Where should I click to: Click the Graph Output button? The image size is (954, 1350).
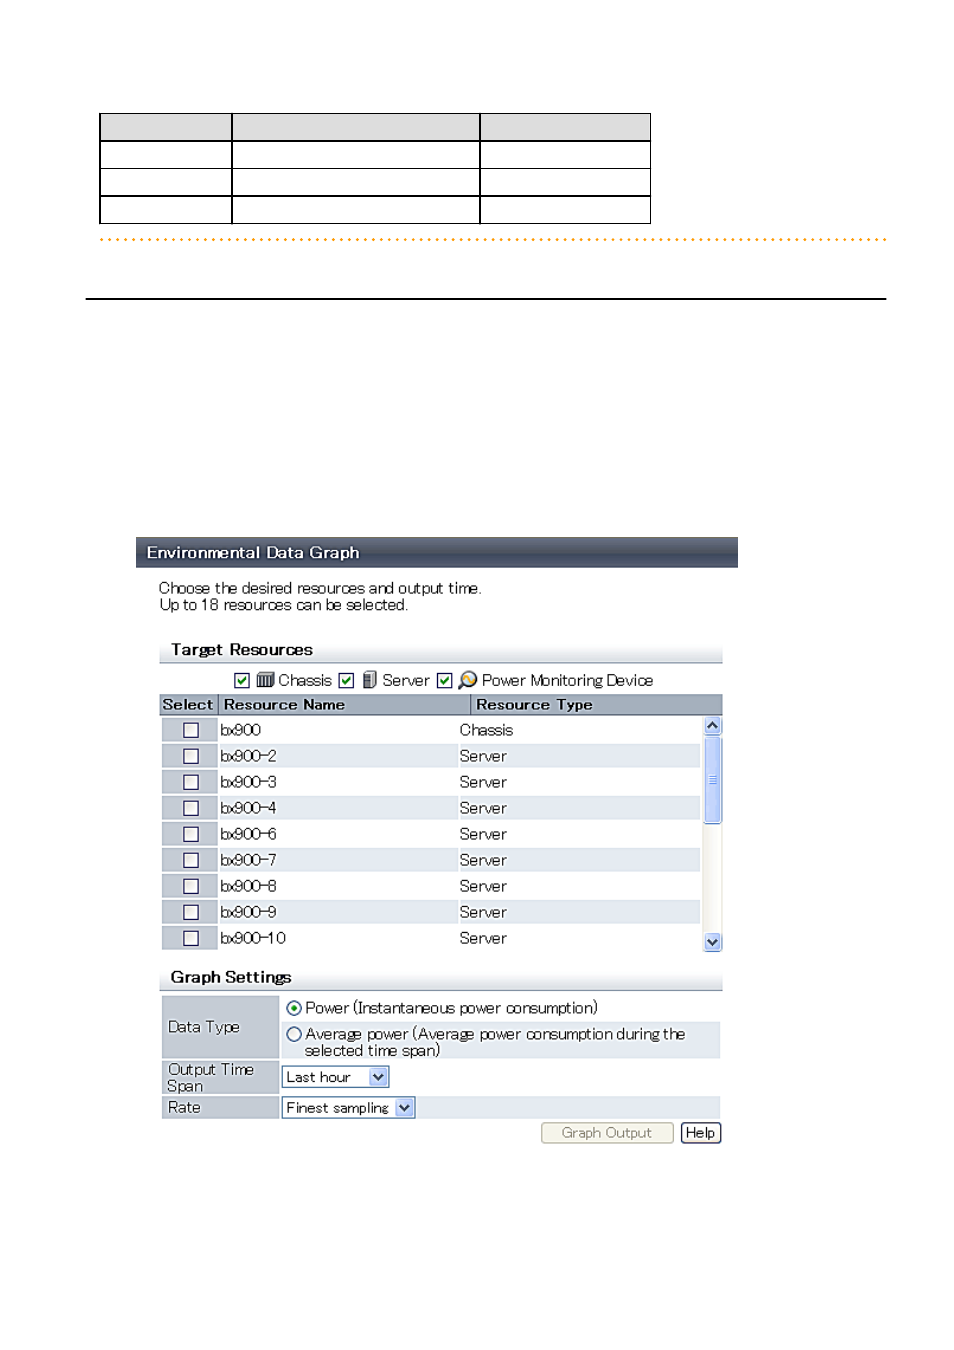607,1133
